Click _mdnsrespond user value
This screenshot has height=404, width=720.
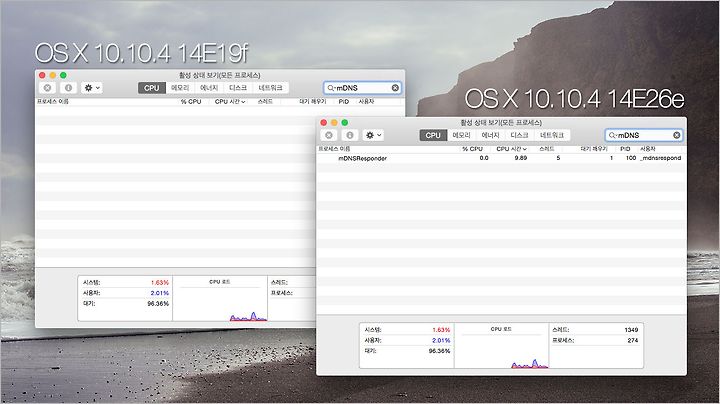661,158
